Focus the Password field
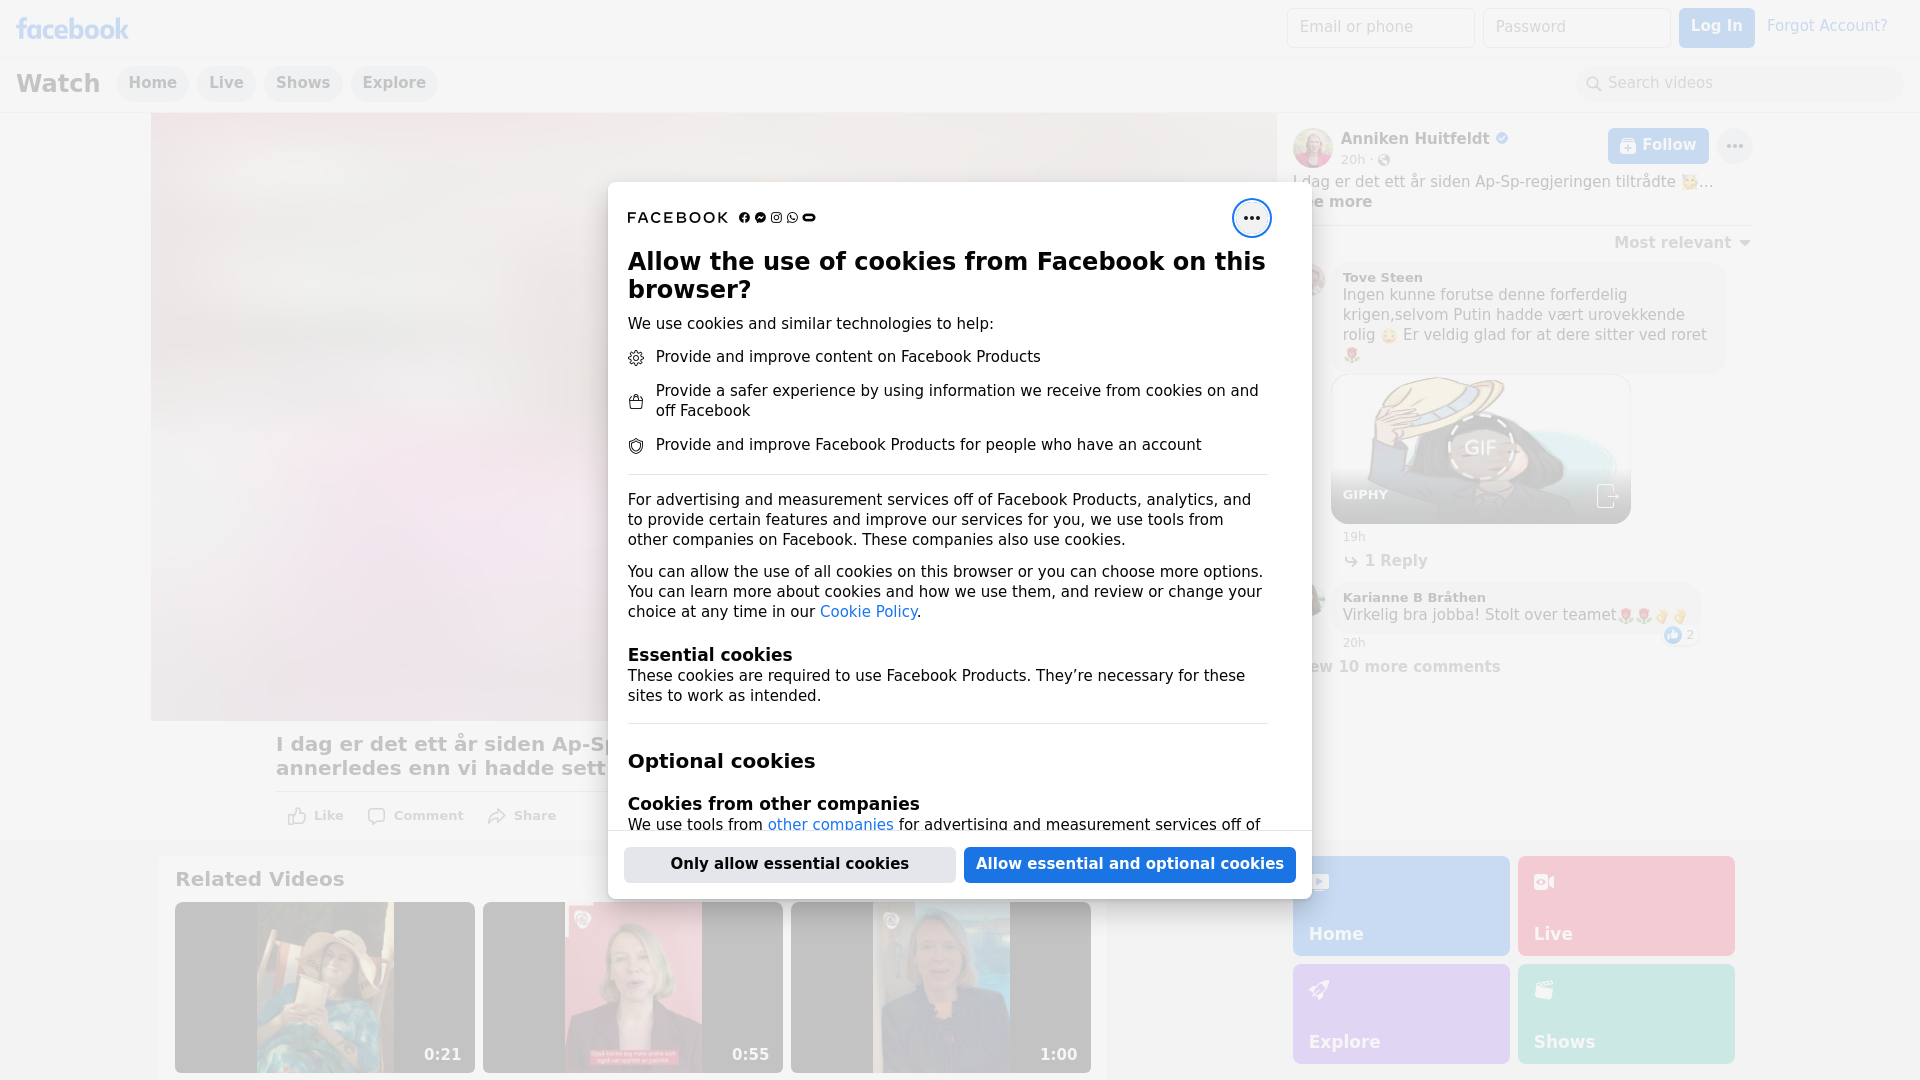Viewport: 1920px width, 1080px height. pyautogui.click(x=1576, y=28)
